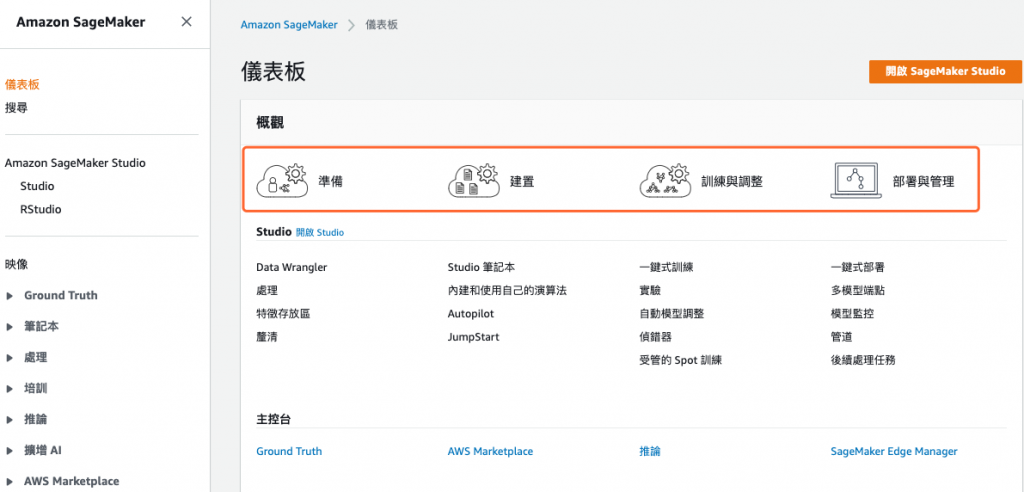1024x492 pixels.
Task: Select 儀表板 in the sidebar
Action: (x=22, y=85)
